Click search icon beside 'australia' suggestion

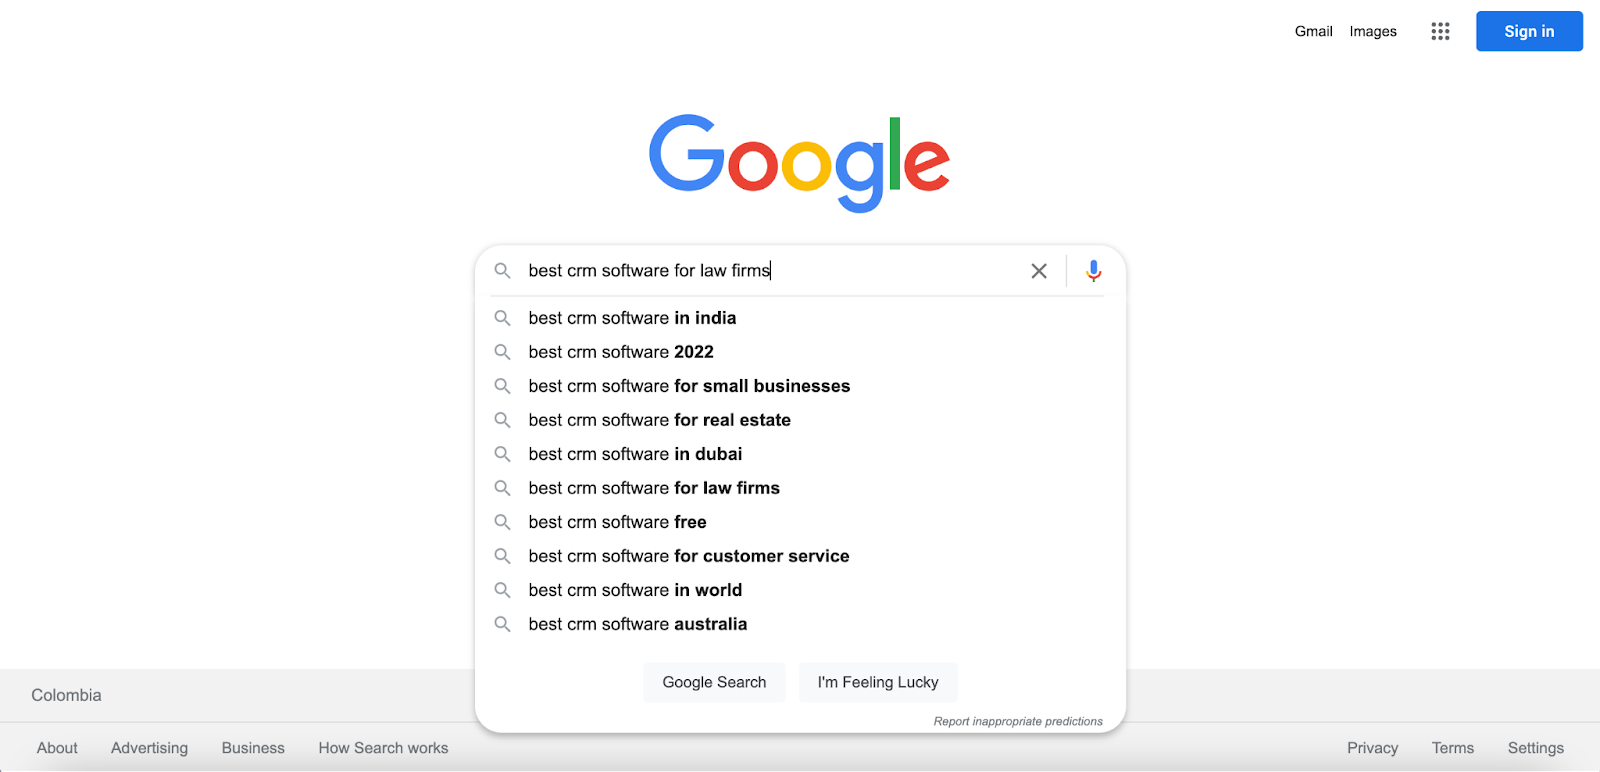503,624
